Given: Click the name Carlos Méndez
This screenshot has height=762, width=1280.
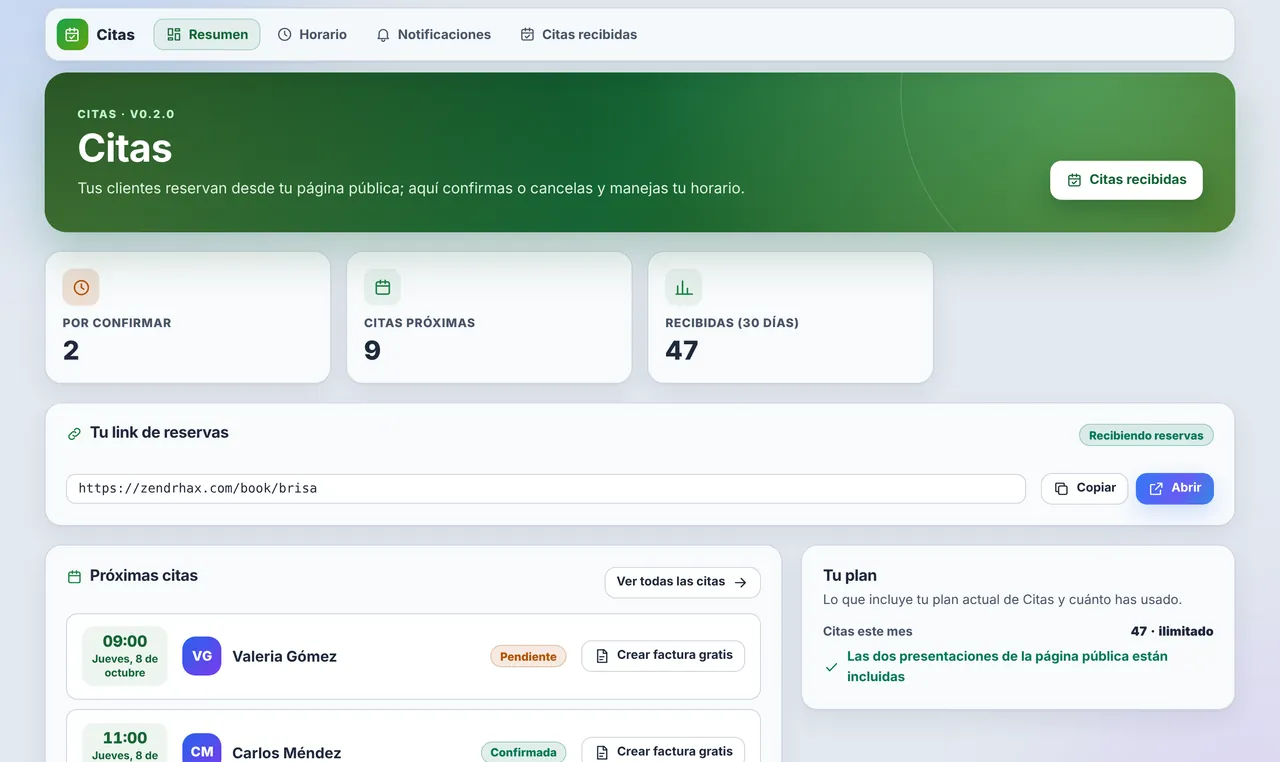Looking at the screenshot, I should (x=286, y=753).
